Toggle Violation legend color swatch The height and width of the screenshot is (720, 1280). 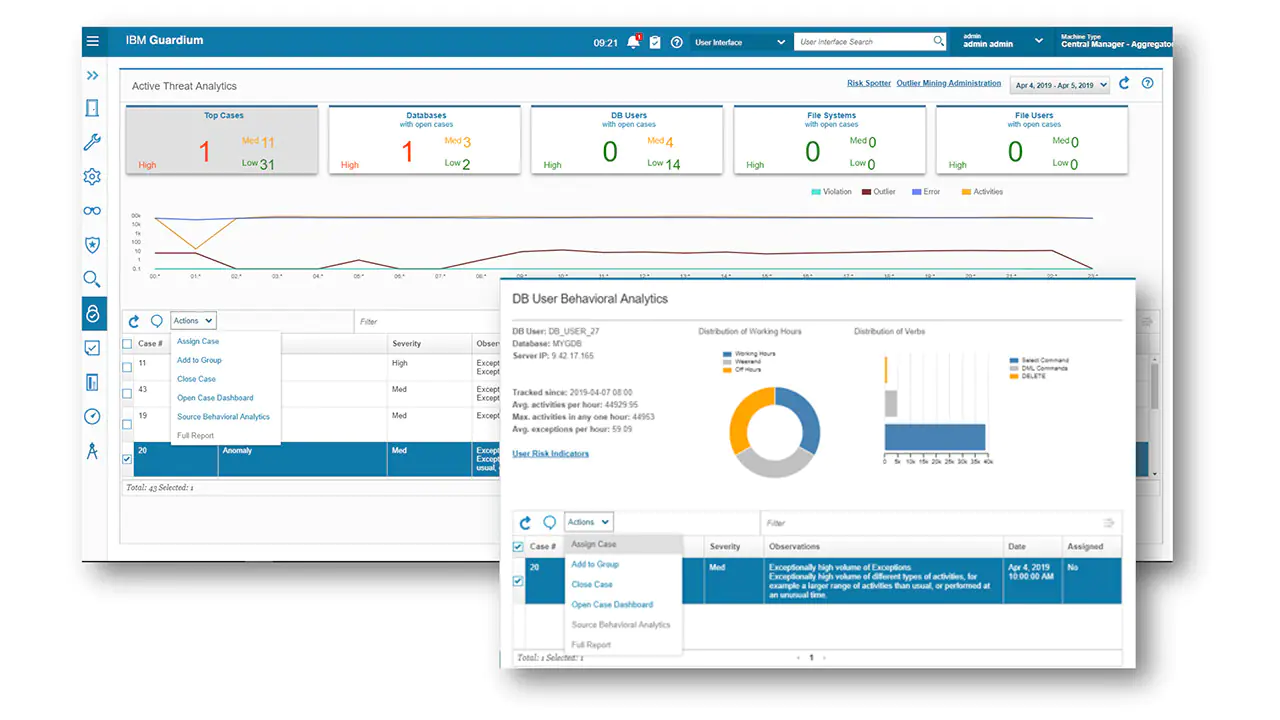816,192
